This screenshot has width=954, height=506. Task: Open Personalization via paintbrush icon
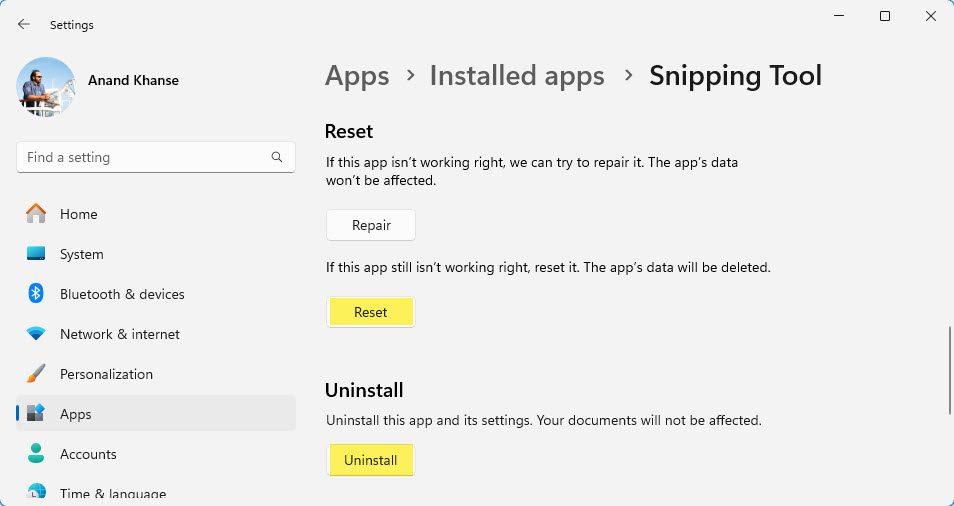(36, 374)
